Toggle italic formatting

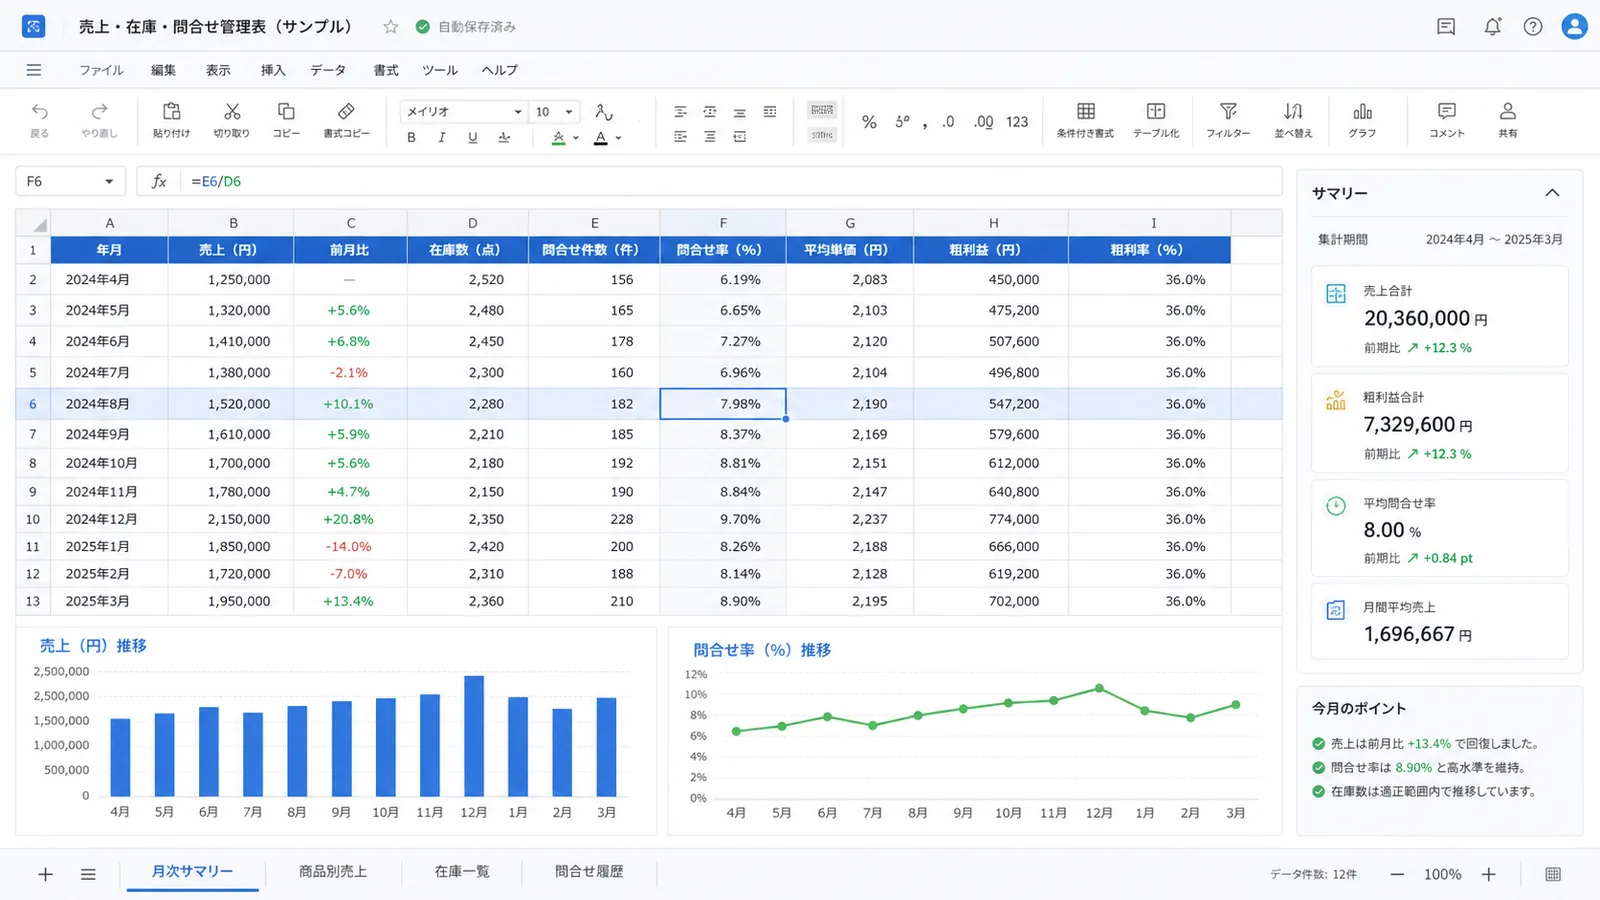(441, 138)
